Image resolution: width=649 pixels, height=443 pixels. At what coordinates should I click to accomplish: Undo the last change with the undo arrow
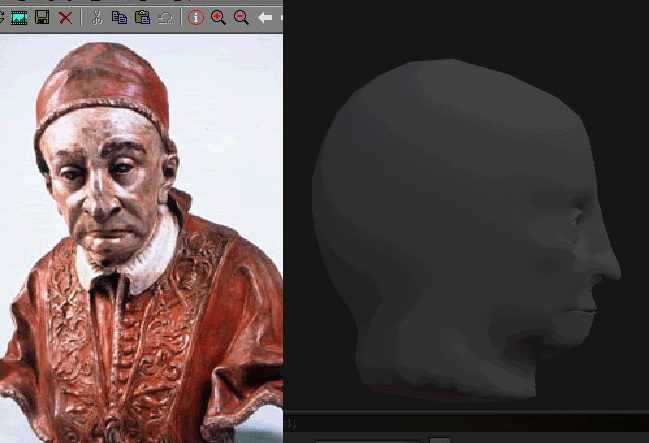tap(165, 18)
